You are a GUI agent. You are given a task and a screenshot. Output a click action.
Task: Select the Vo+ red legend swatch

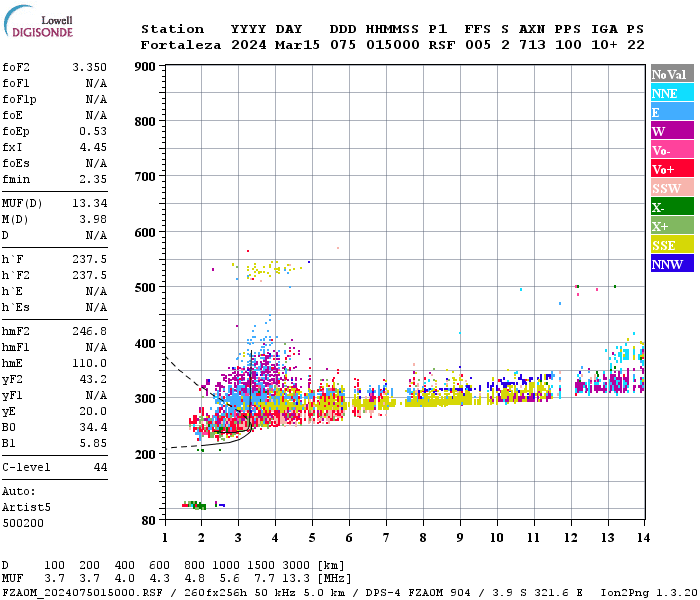point(672,169)
